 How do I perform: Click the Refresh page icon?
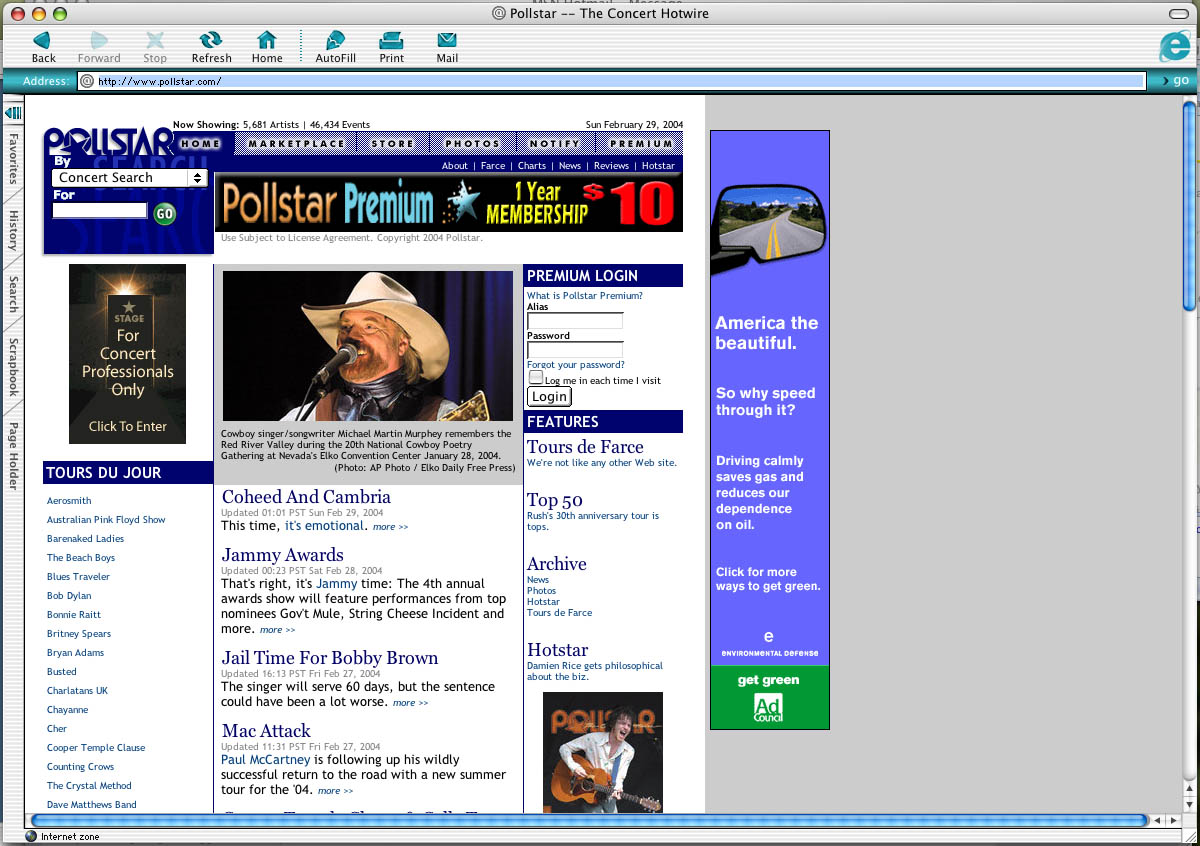point(211,40)
